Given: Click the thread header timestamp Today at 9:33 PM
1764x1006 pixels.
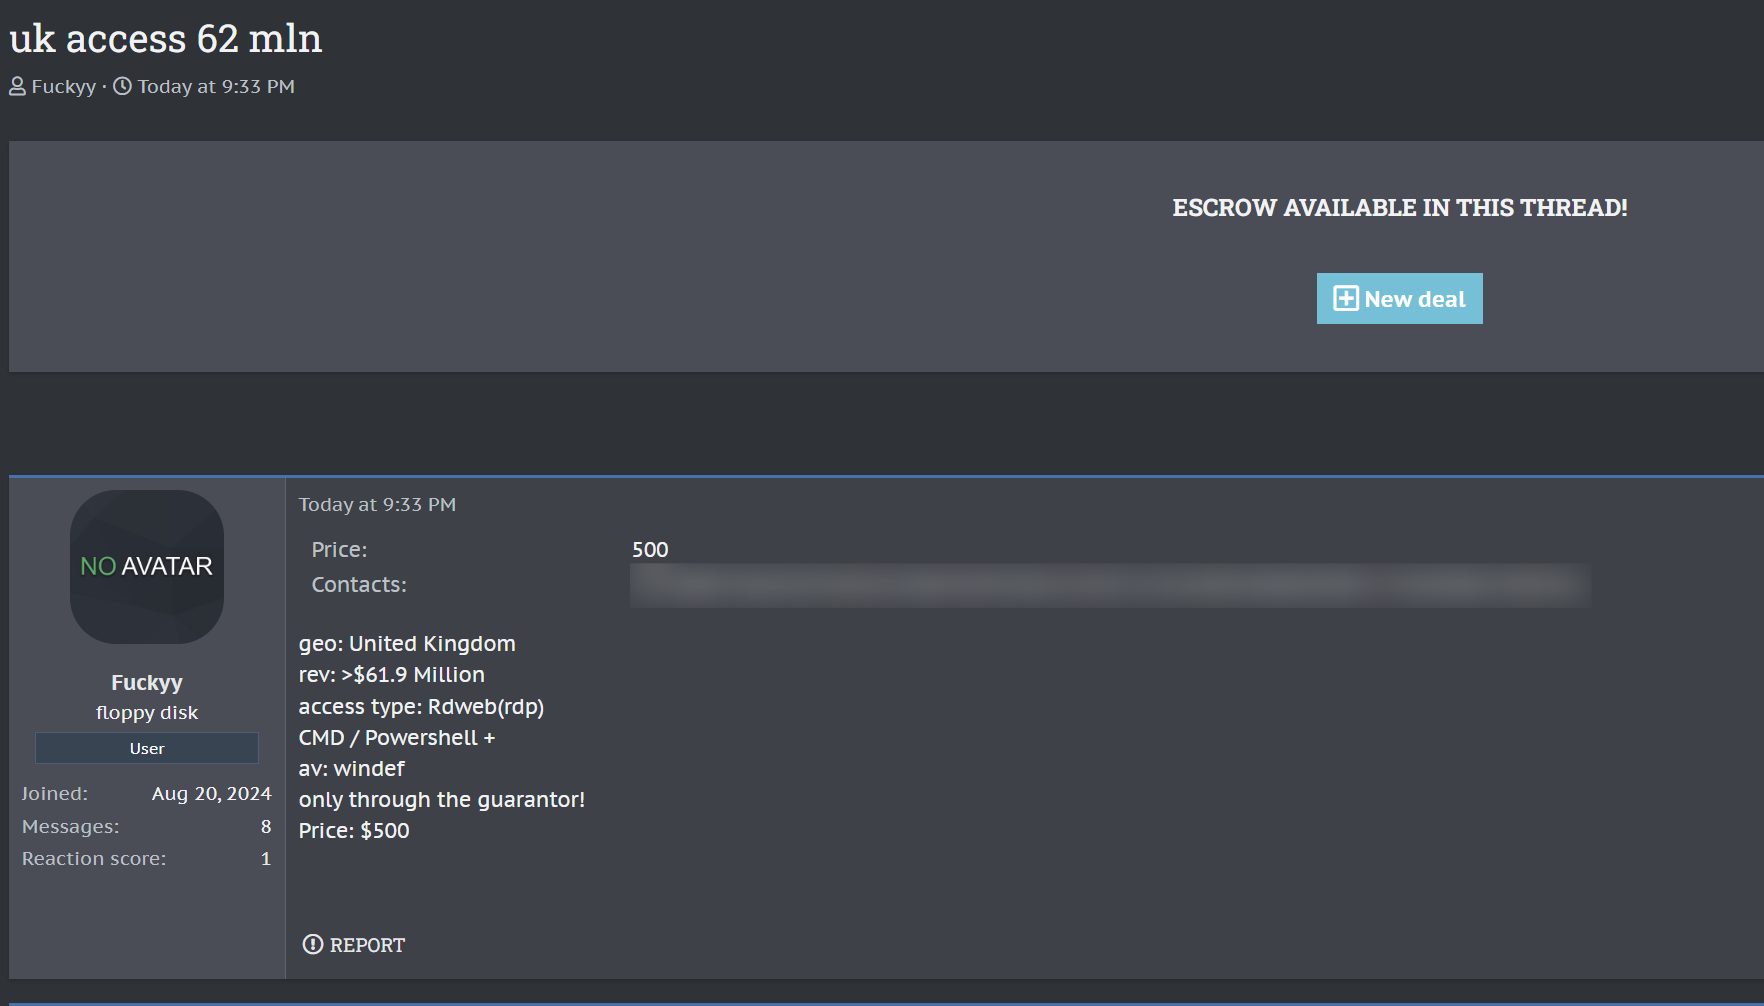Looking at the screenshot, I should [x=216, y=87].
